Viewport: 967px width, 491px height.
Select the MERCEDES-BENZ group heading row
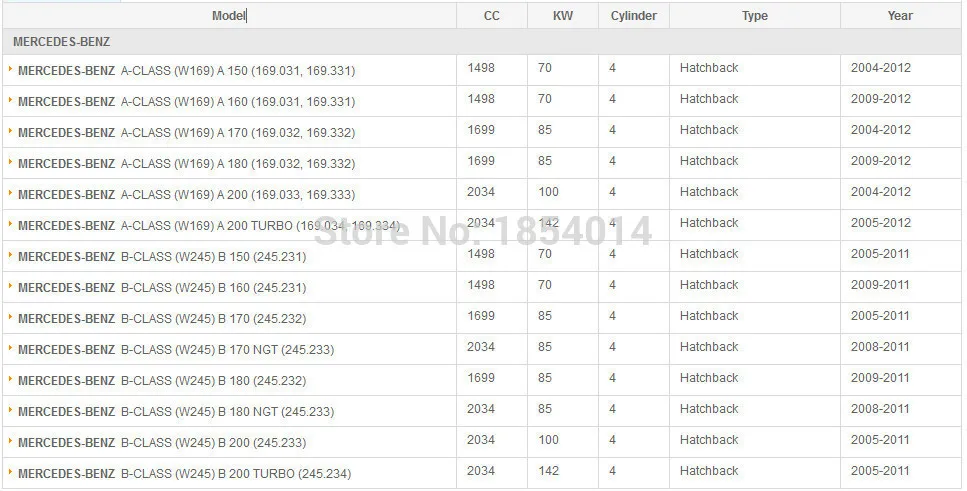tap(482, 42)
